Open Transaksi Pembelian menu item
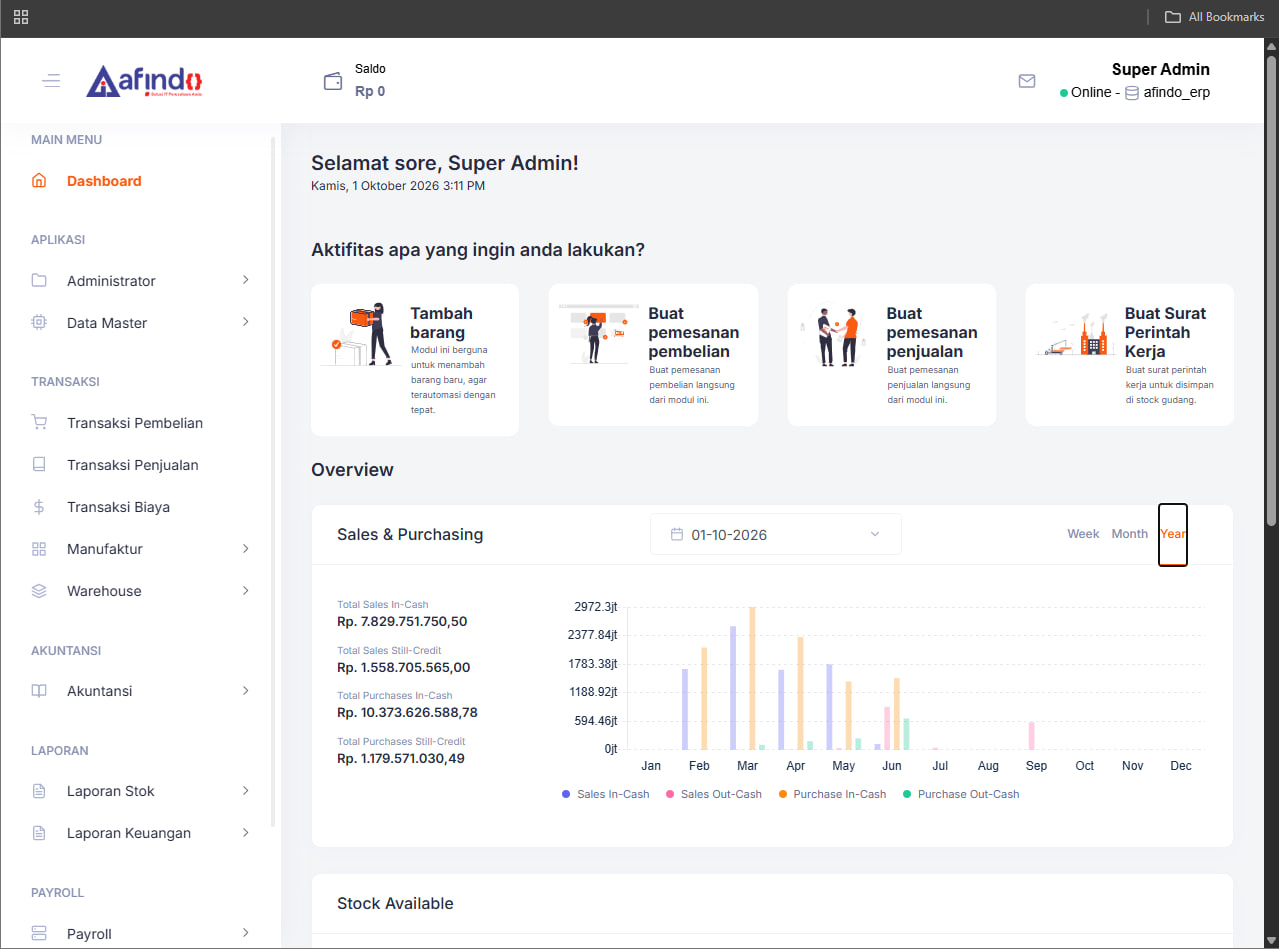Image resolution: width=1279 pixels, height=949 pixels. click(x=135, y=423)
